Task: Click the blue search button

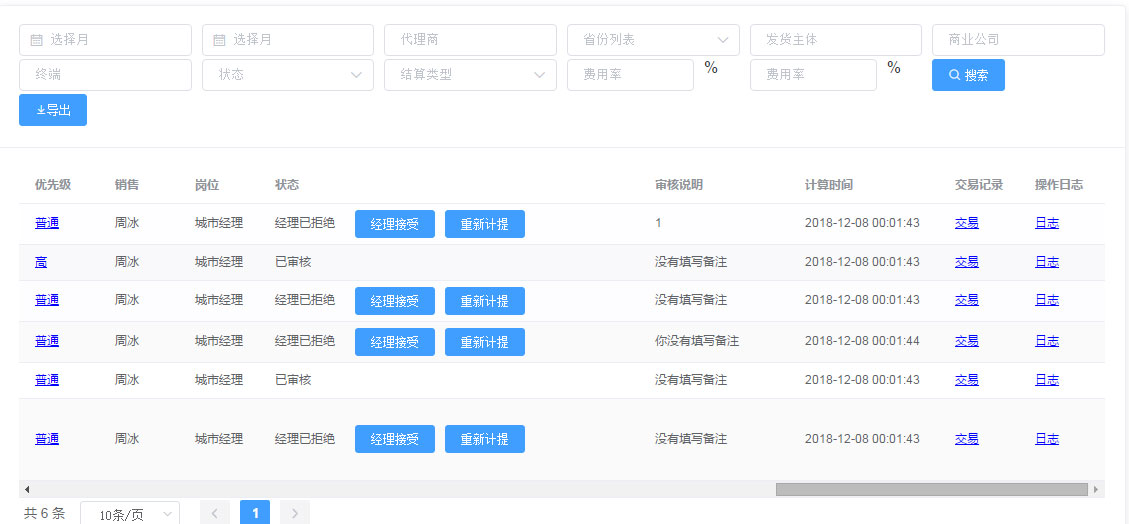Action: [x=968, y=75]
